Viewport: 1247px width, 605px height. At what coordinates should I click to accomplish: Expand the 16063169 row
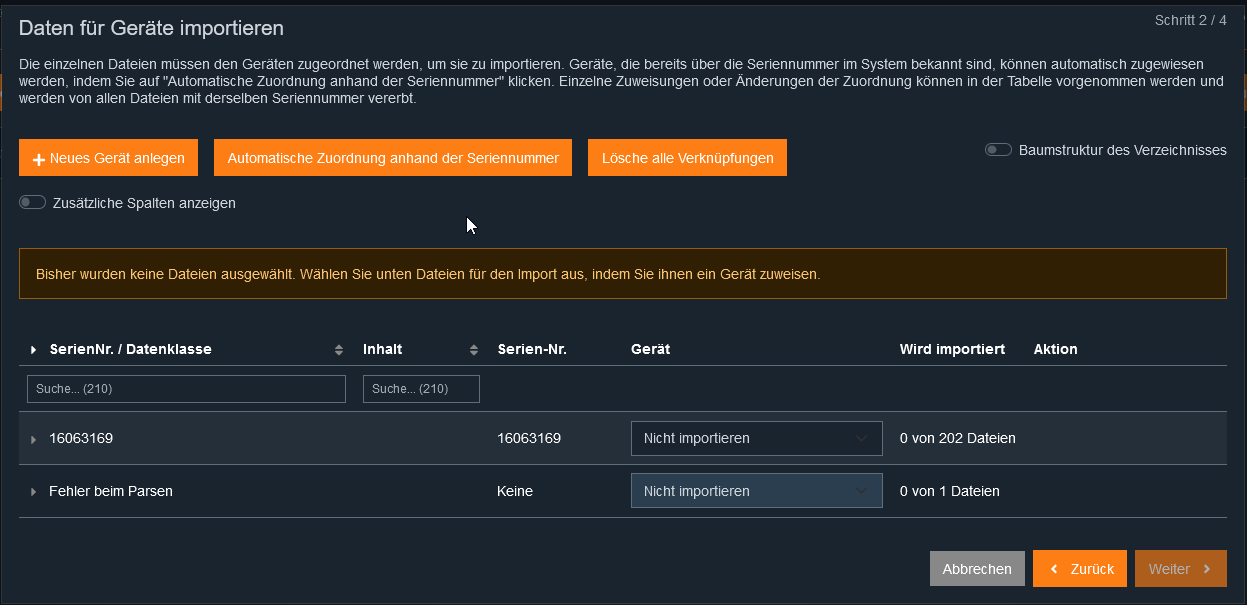click(34, 439)
